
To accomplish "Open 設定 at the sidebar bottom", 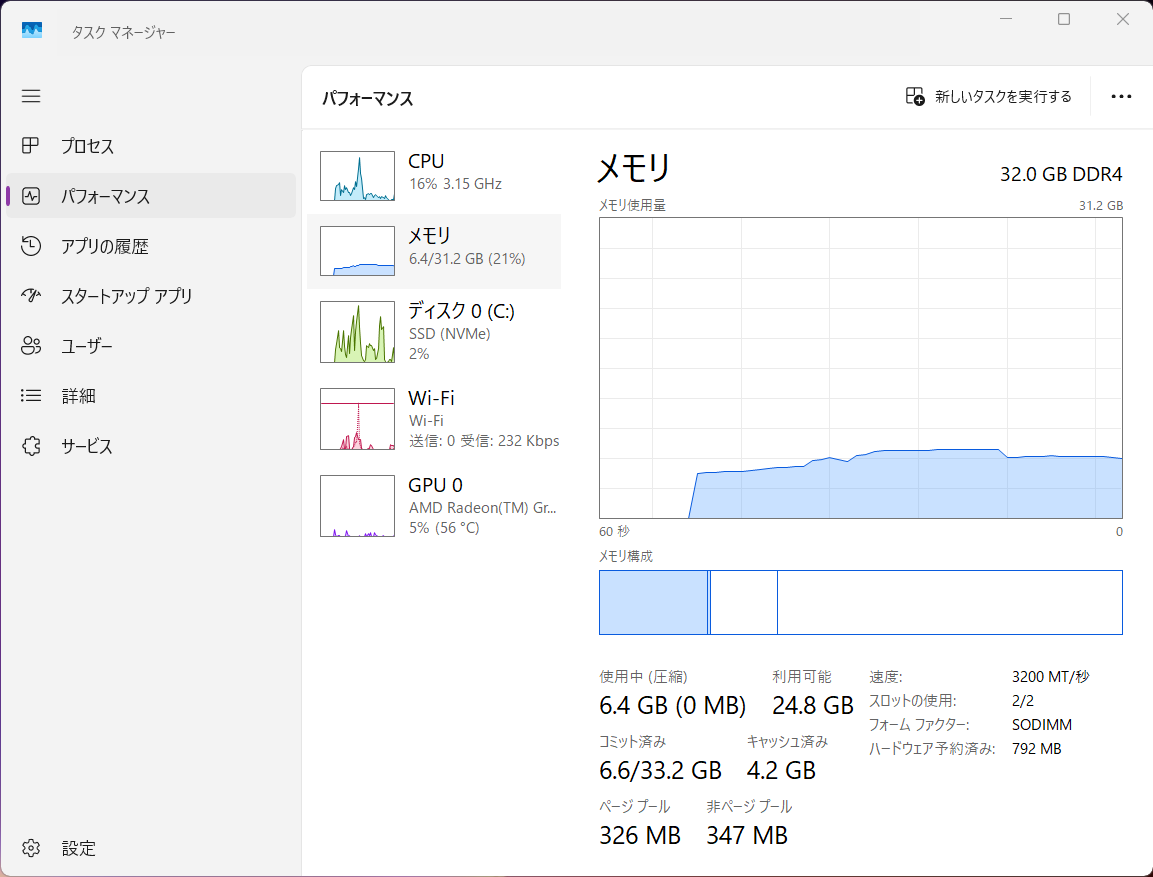I will point(151,848).
